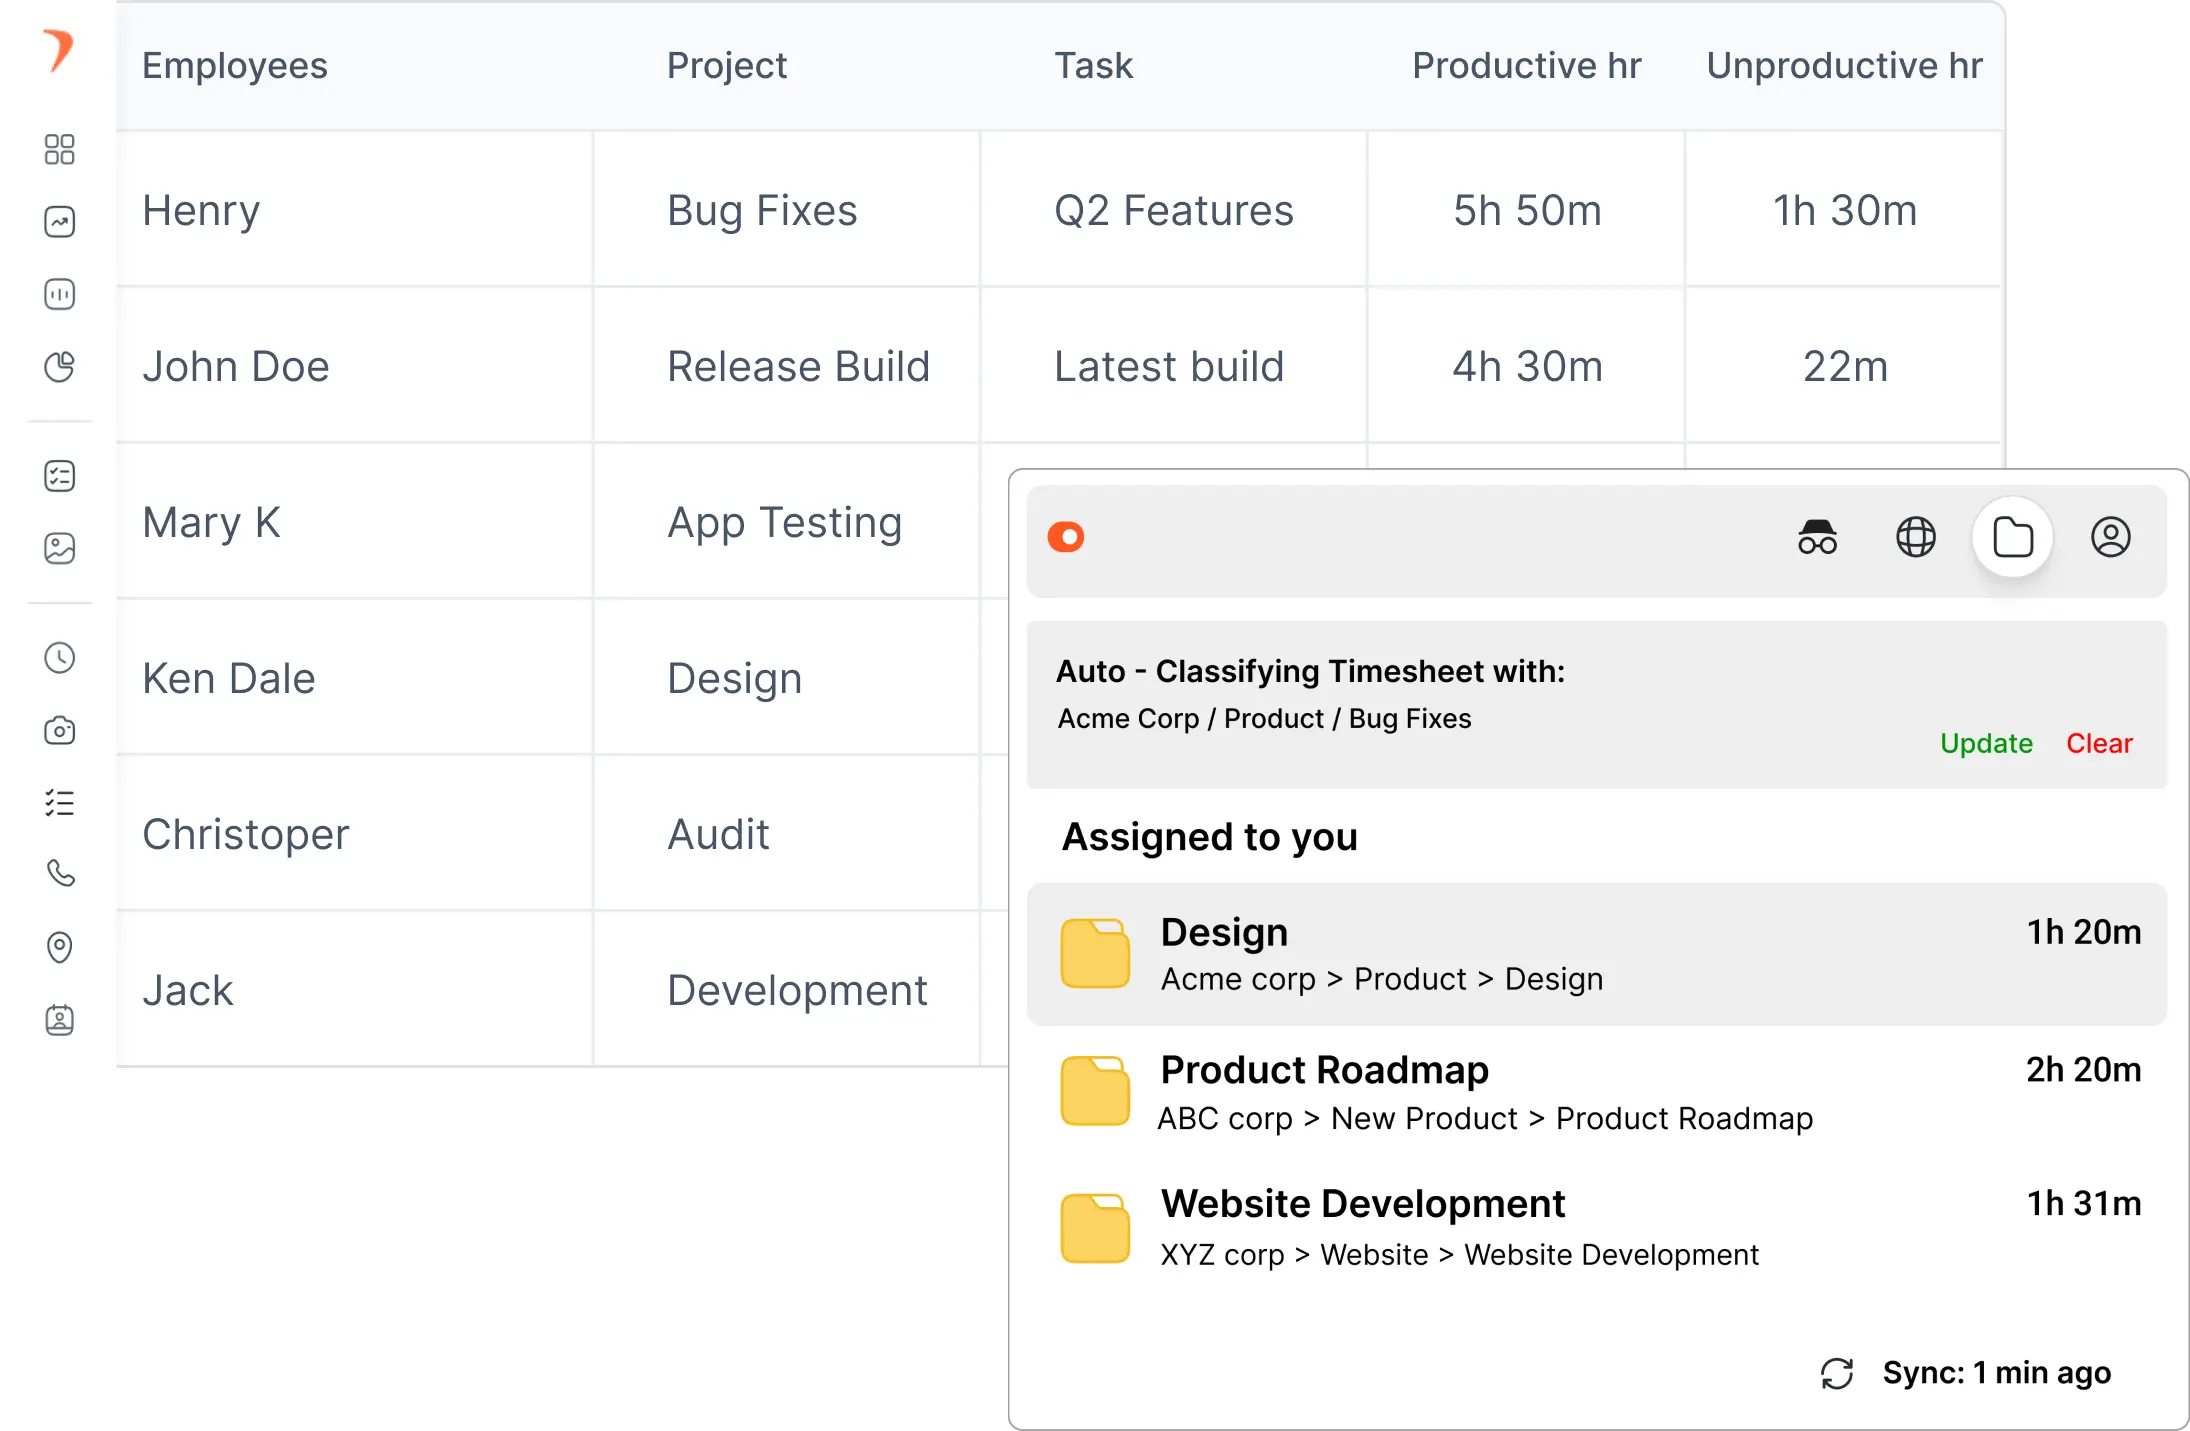This screenshot has width=2190, height=1431.
Task: Toggle the incognito/stealth mode glasses icon
Action: click(x=1816, y=537)
